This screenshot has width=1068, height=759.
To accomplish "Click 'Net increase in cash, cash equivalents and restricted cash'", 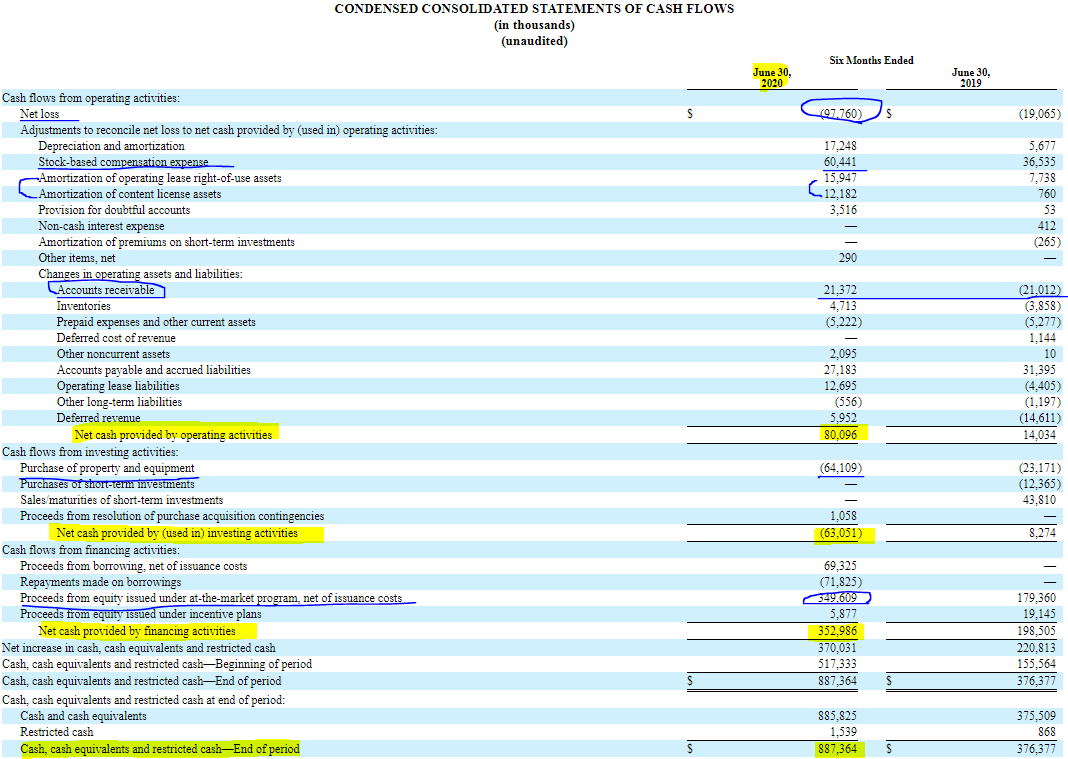I will [138, 648].
